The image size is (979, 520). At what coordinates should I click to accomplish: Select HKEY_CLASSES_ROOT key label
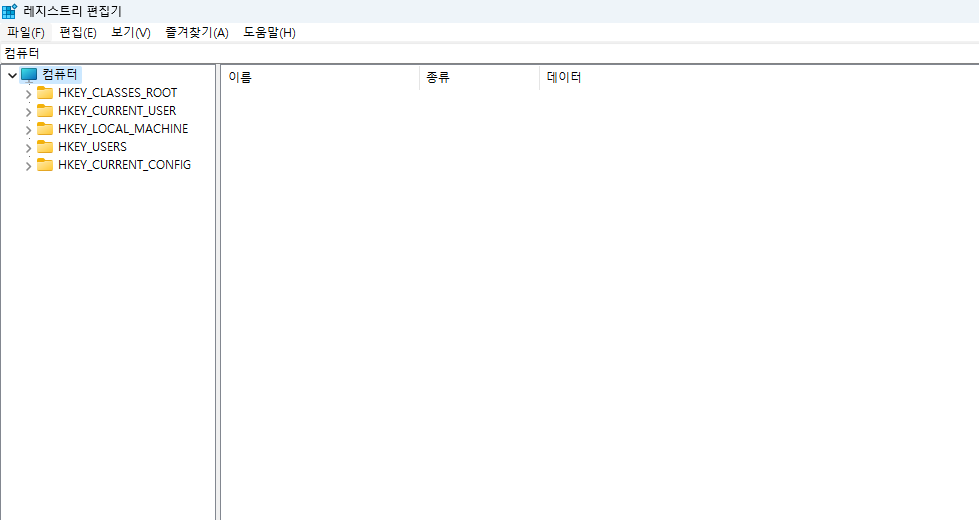[117, 93]
